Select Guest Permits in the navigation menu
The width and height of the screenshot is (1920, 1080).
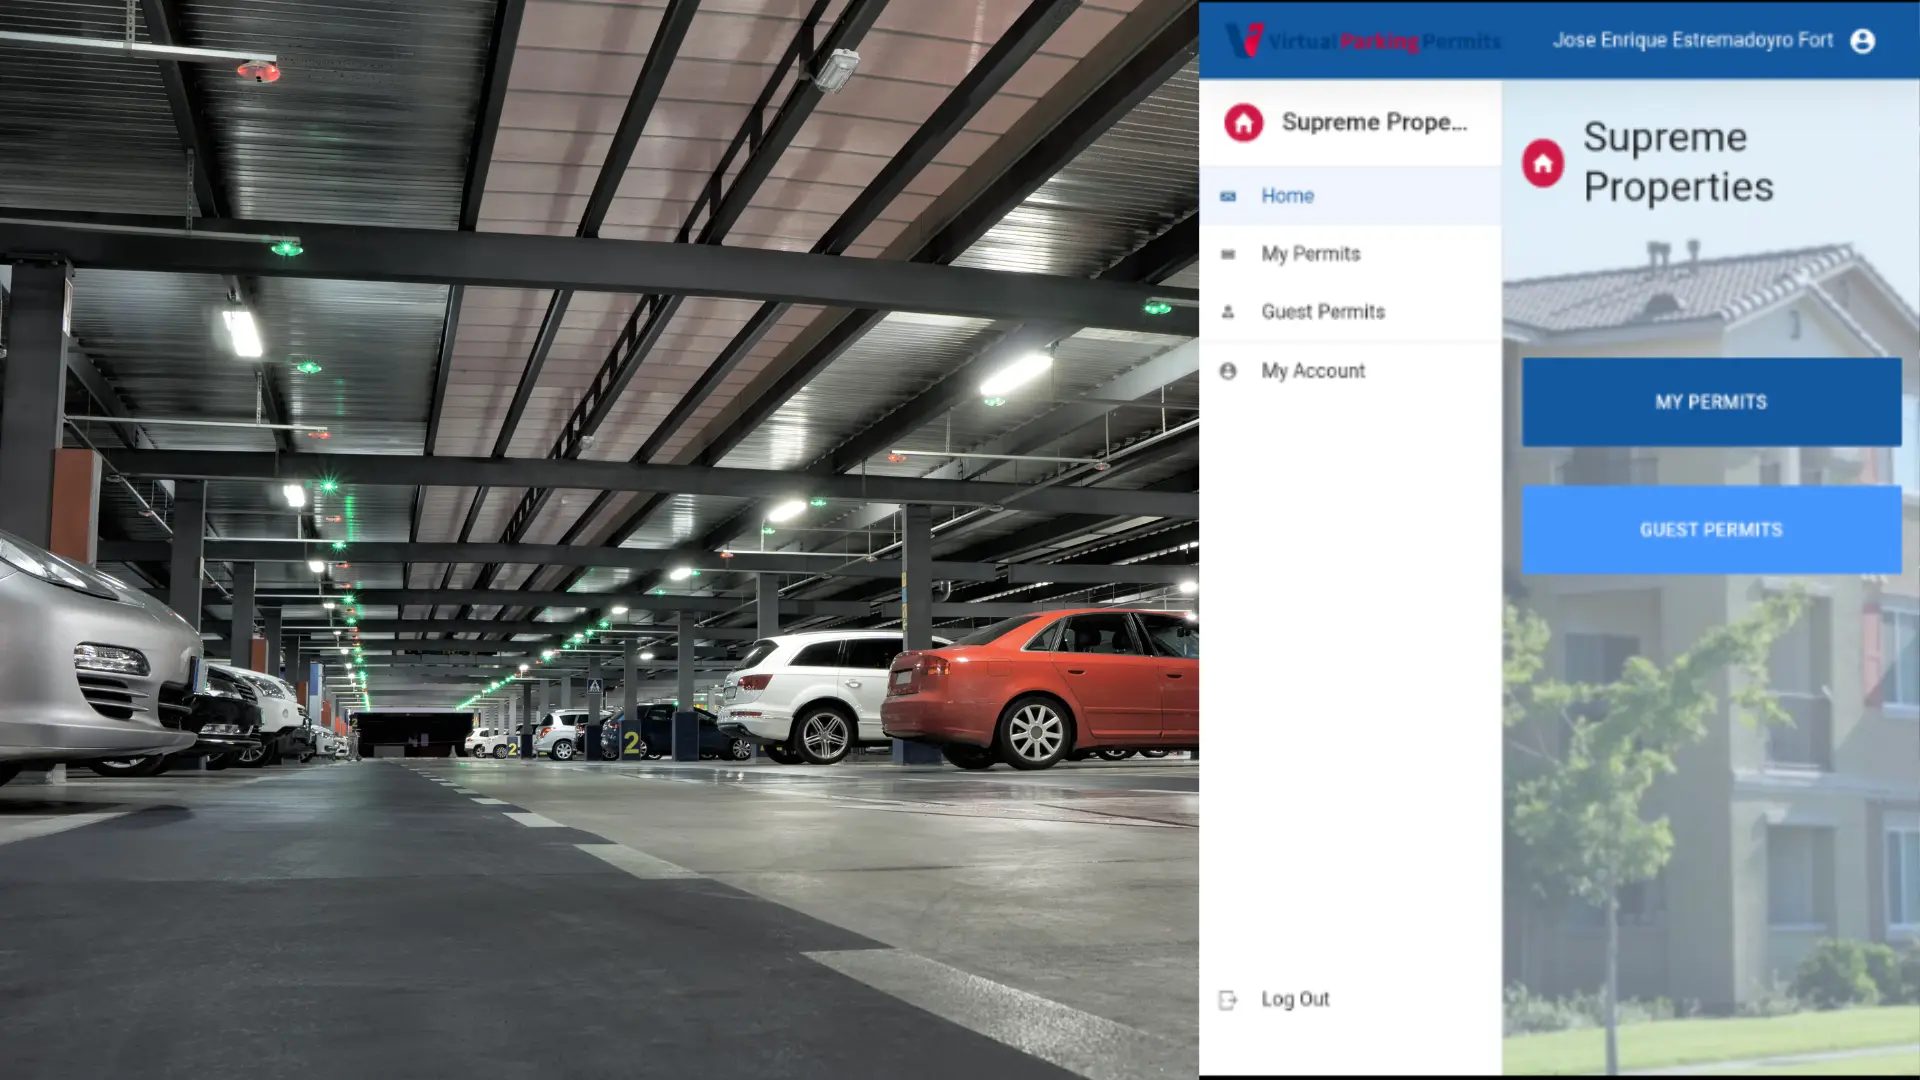[x=1323, y=311]
